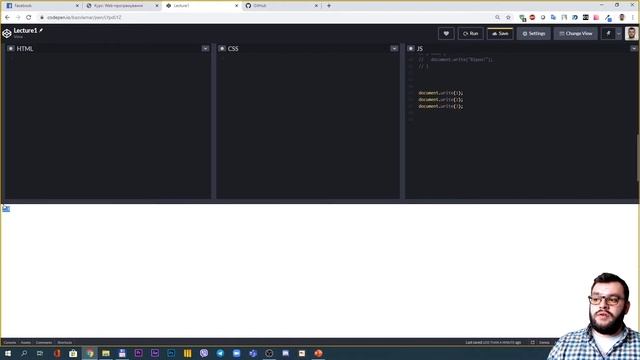Click the Chrome taskbar icon
This screenshot has width=640, height=360.
(x=90, y=353)
